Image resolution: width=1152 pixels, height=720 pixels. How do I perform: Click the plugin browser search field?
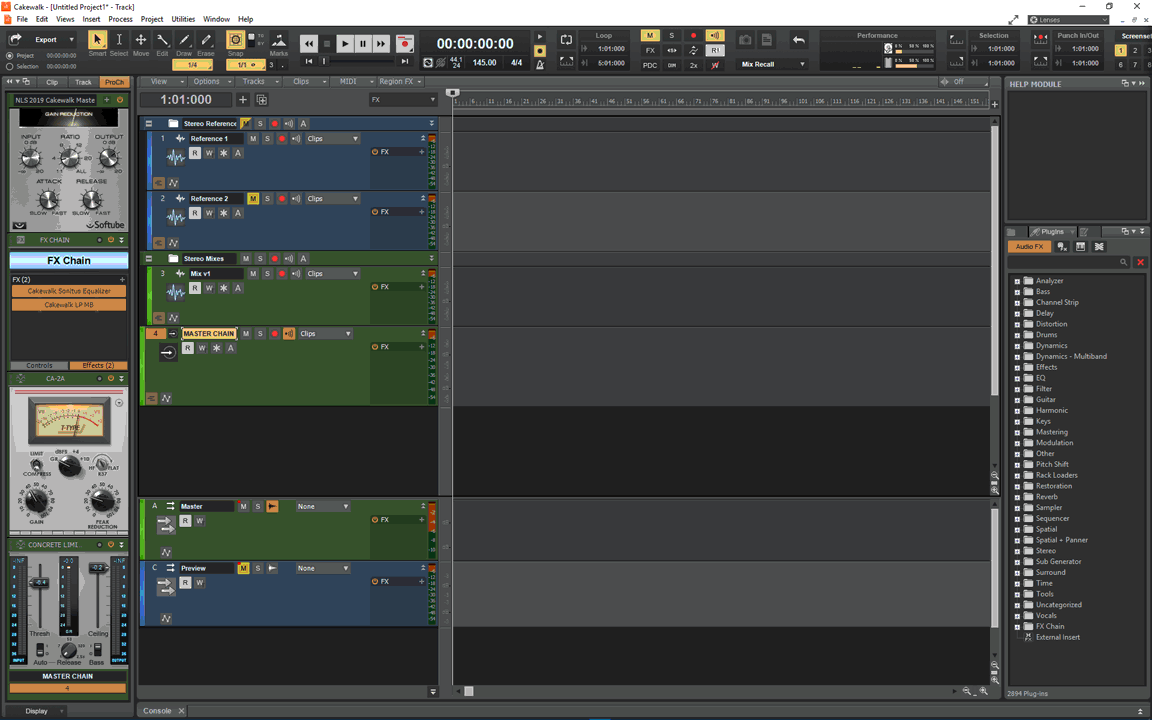pyautogui.click(x=1068, y=262)
